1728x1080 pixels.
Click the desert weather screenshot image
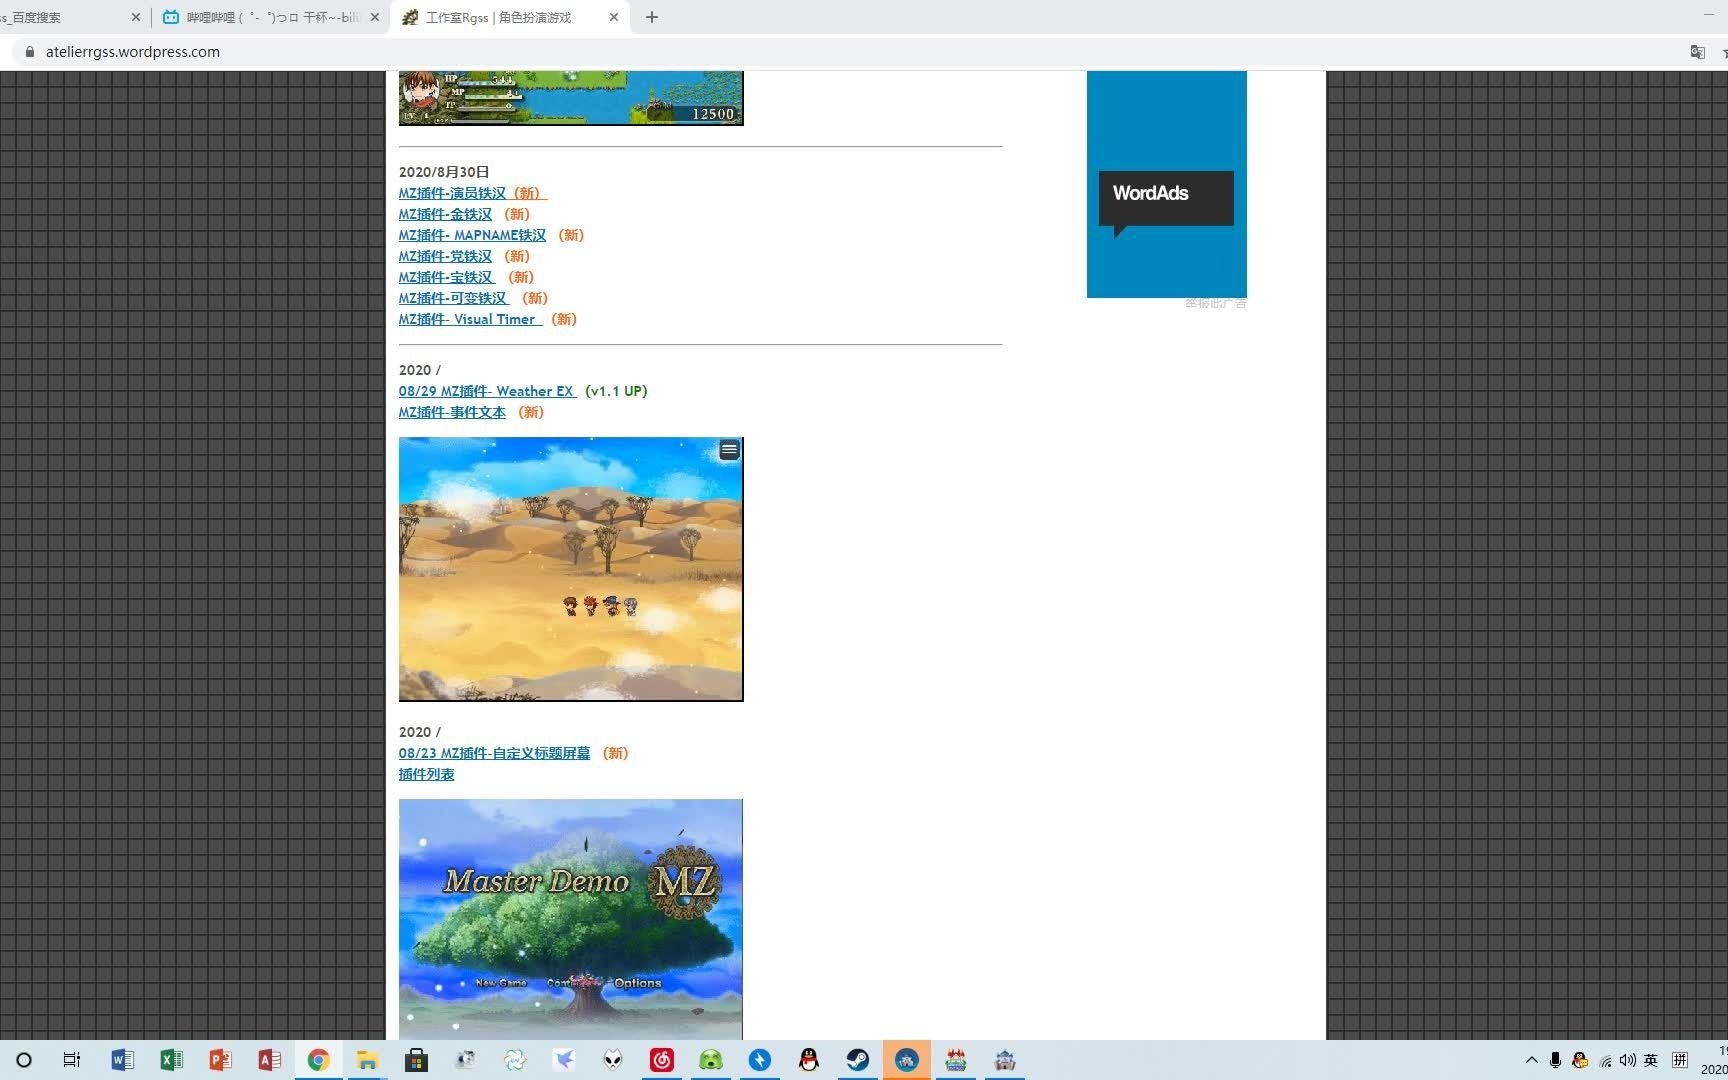pos(571,569)
